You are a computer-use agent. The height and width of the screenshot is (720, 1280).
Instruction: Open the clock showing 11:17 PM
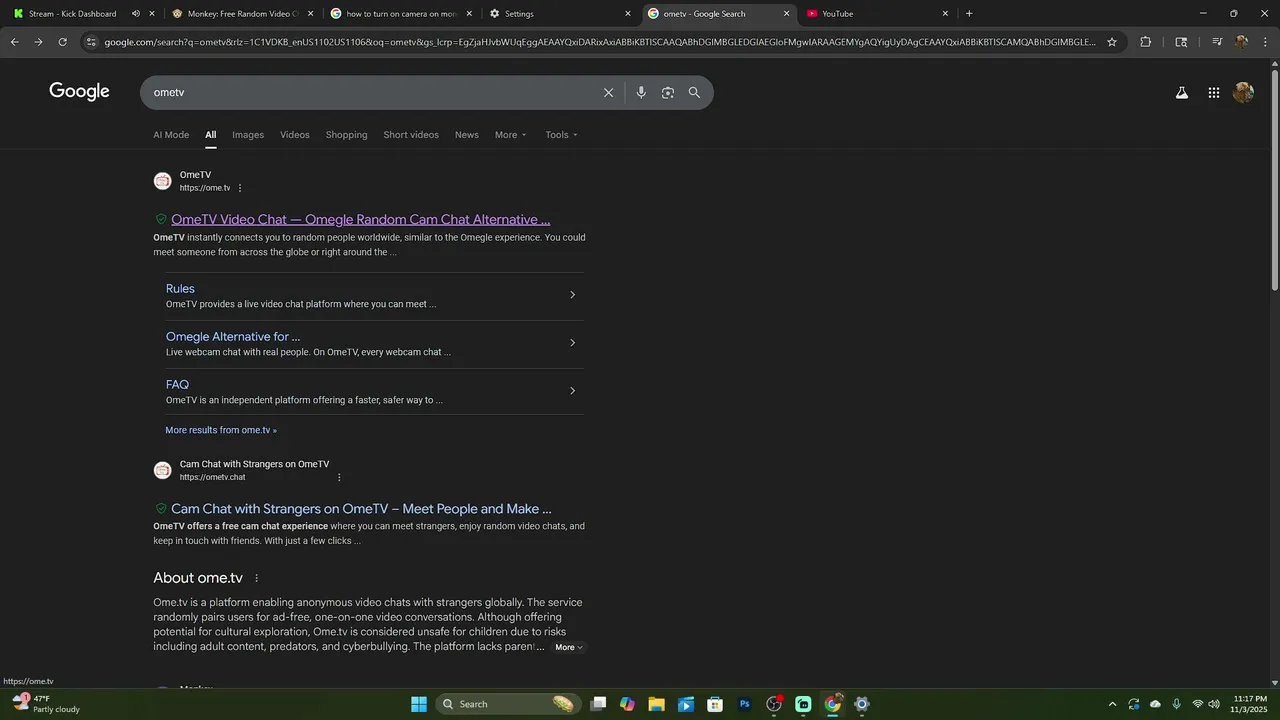(x=1250, y=704)
